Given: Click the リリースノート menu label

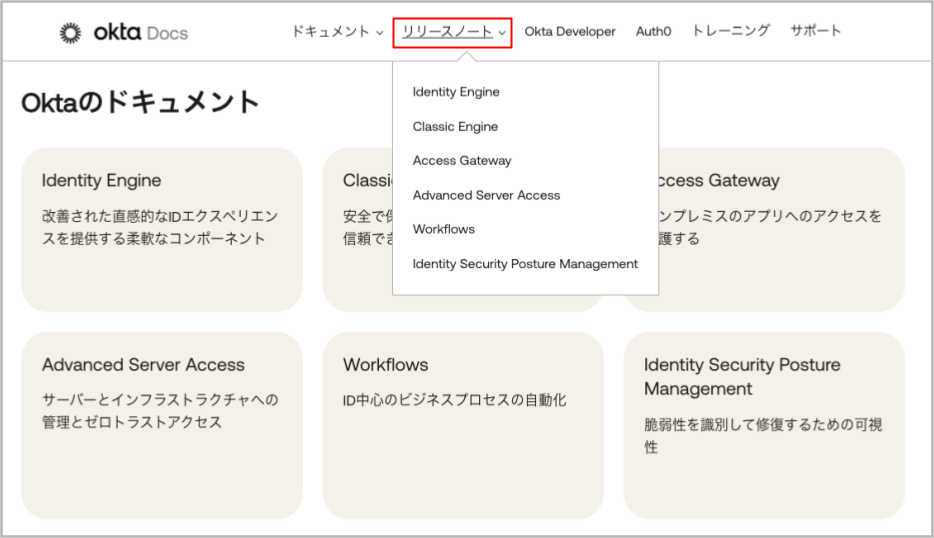Looking at the screenshot, I should click(447, 32).
